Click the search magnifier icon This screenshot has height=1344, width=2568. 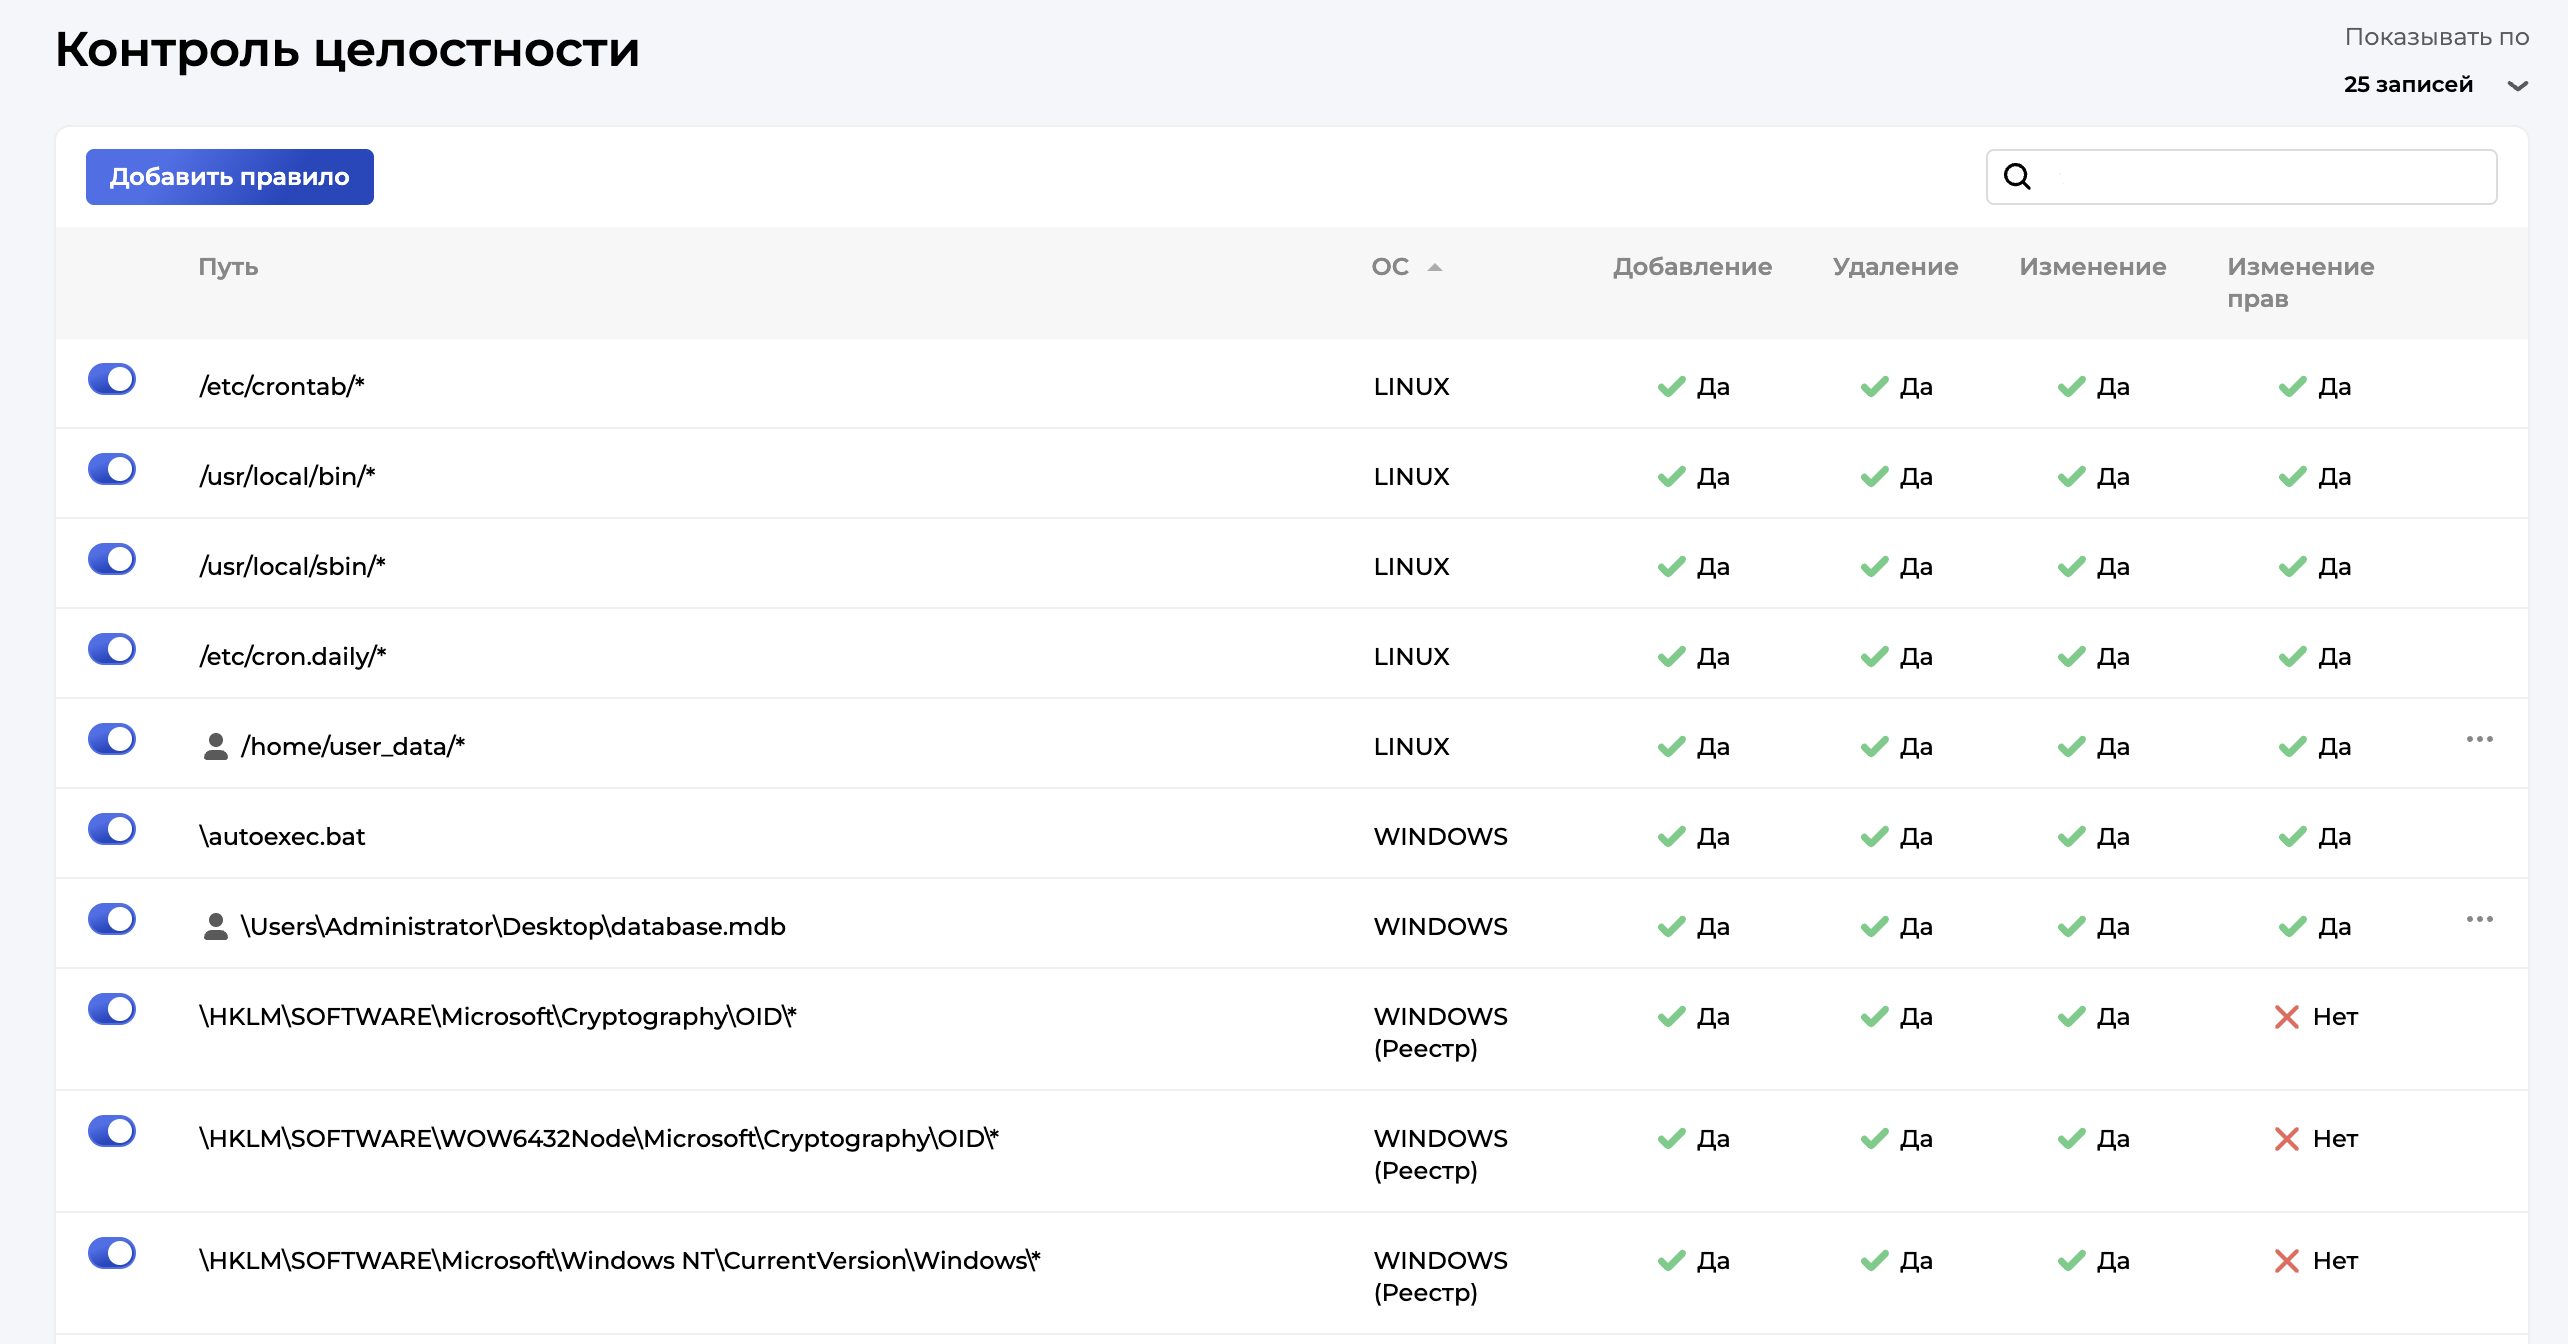click(x=2017, y=177)
